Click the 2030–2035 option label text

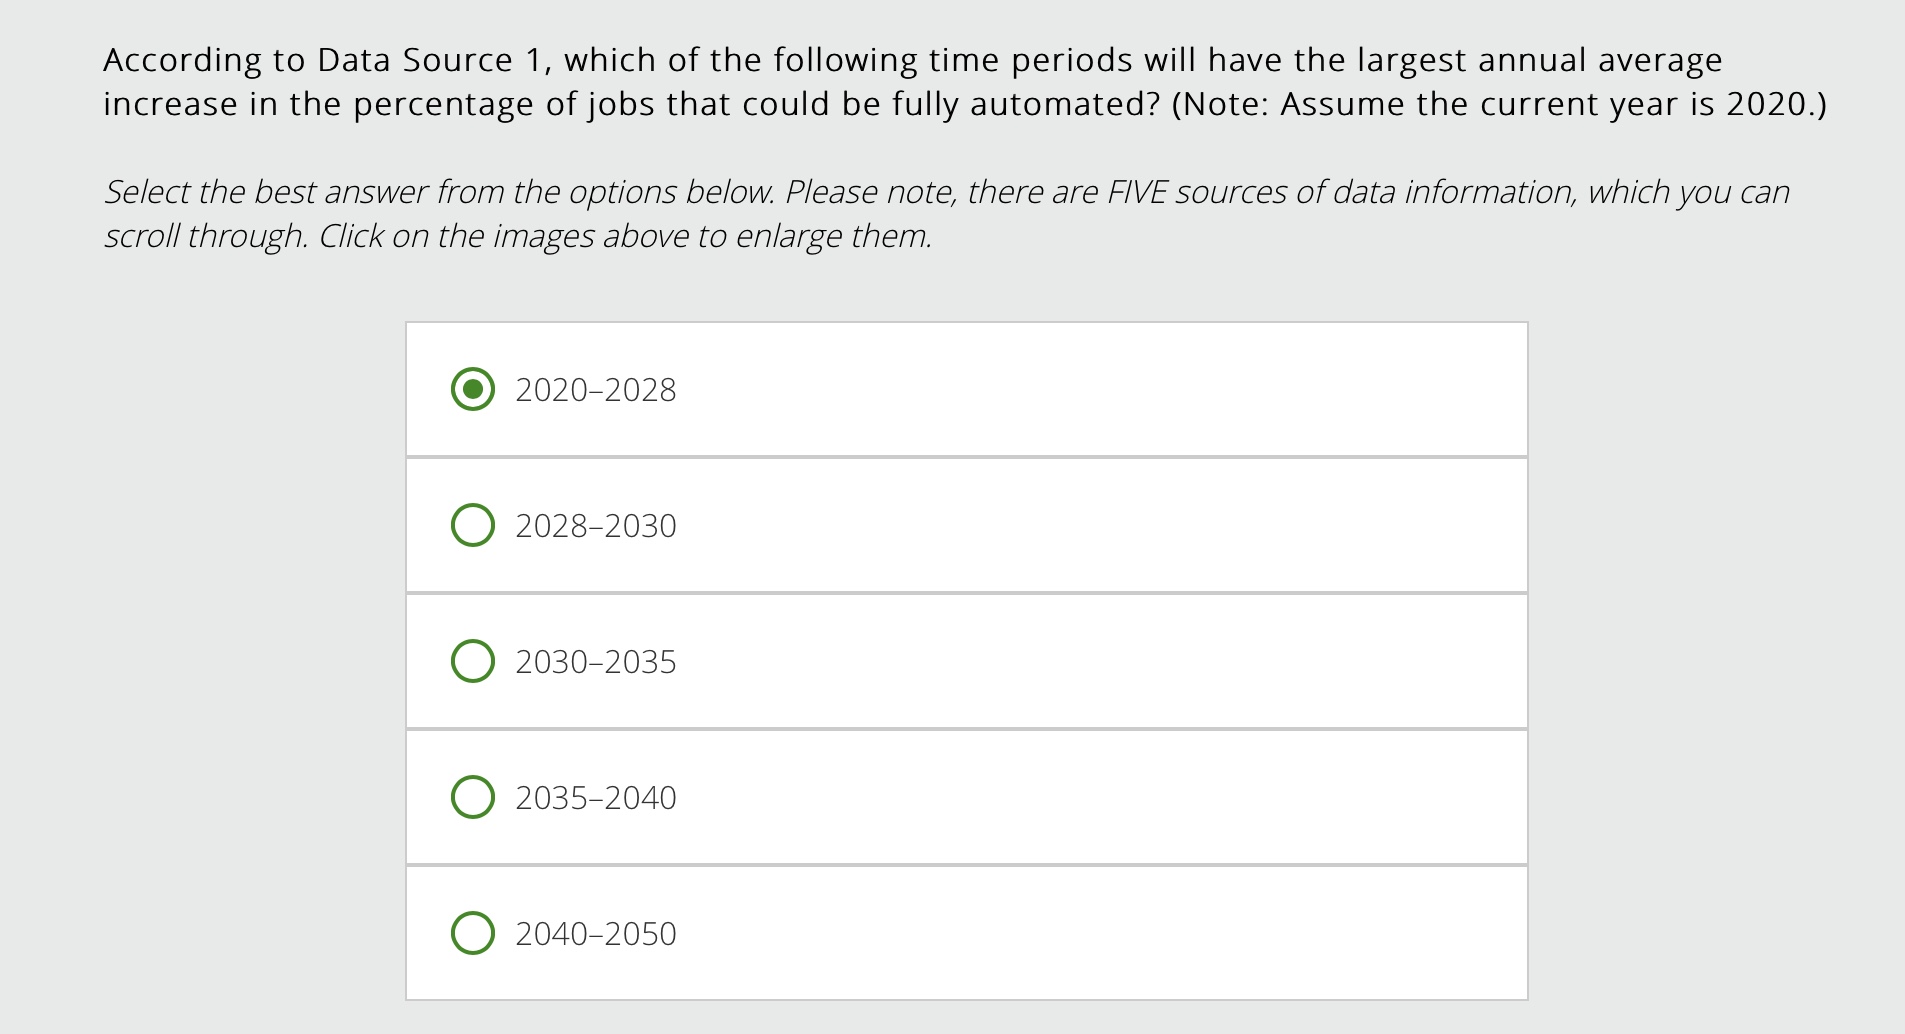pyautogui.click(x=595, y=660)
